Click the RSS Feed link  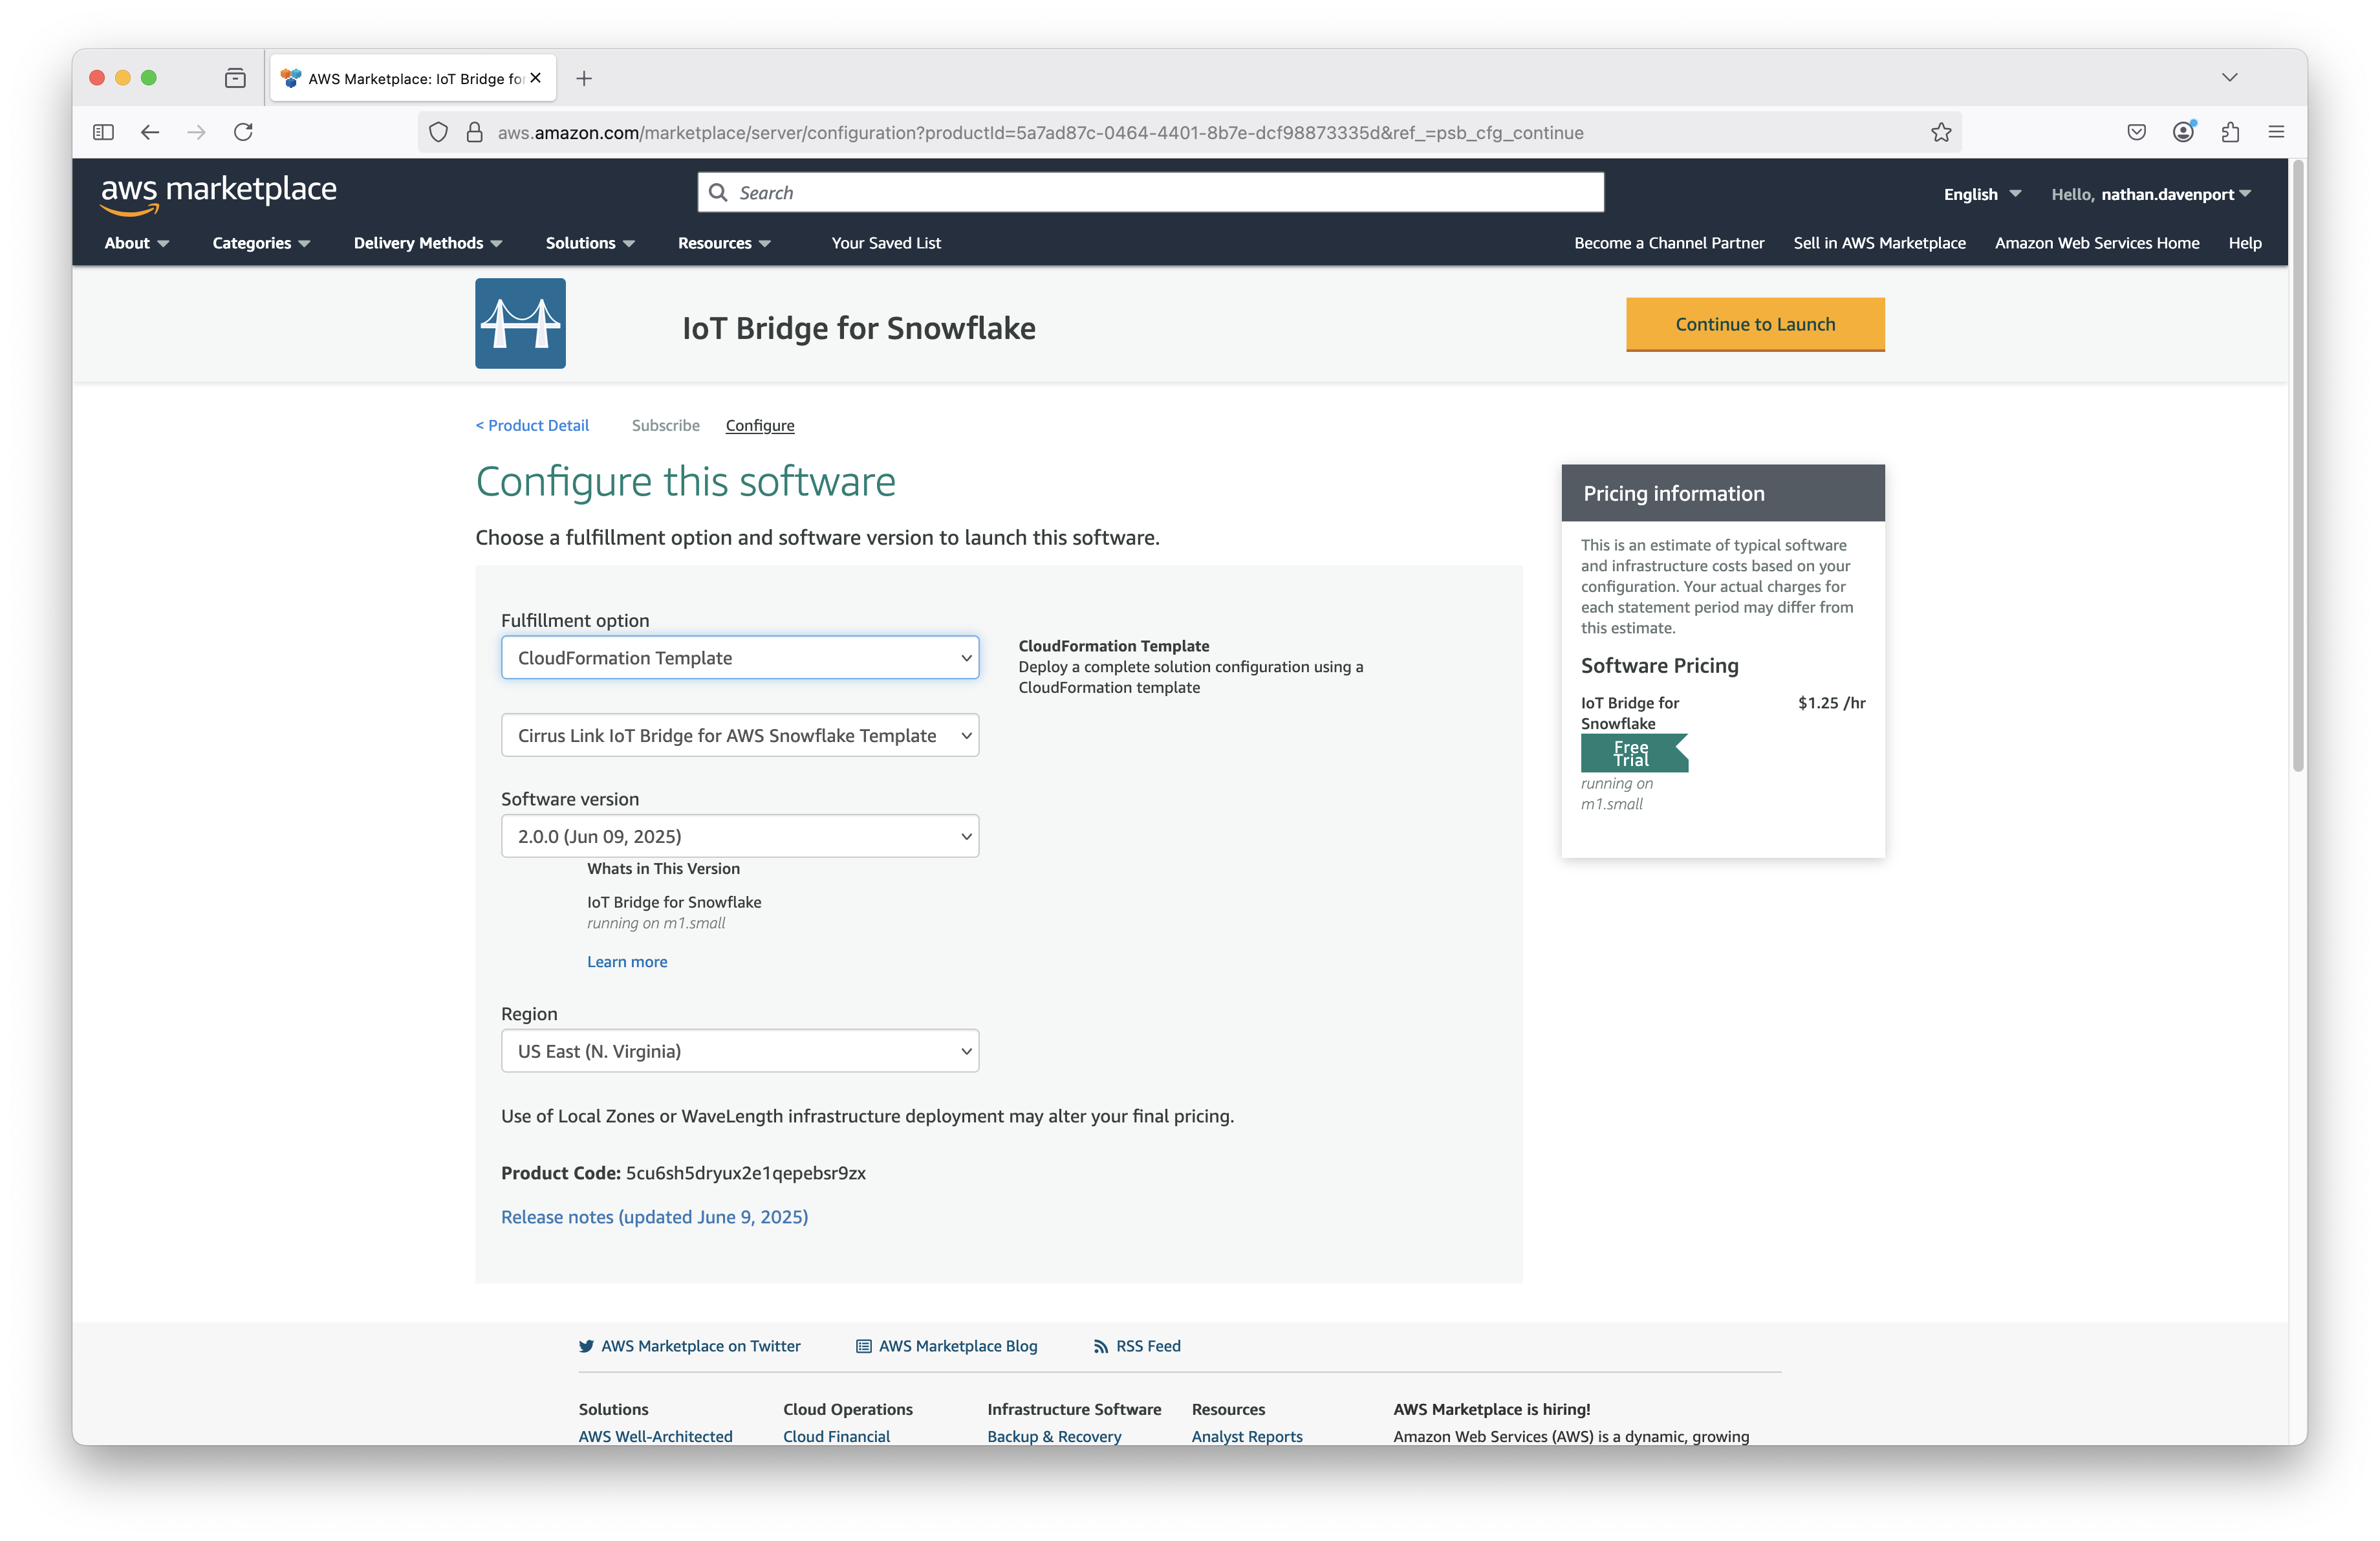1147,1346
